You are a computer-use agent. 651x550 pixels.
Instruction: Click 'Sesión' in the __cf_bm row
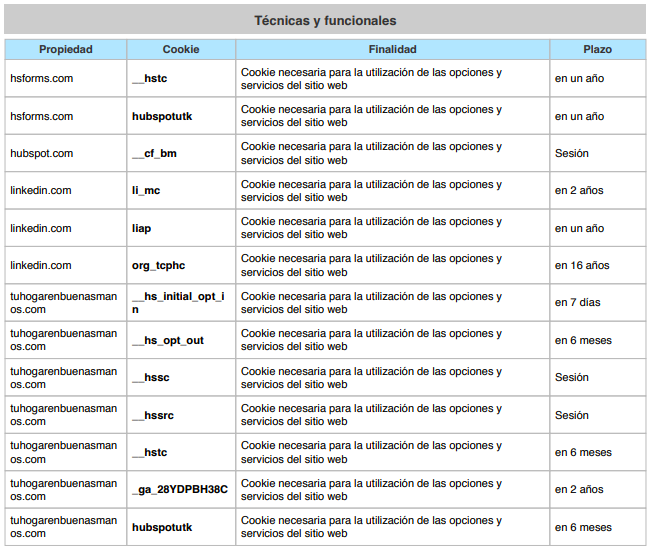click(572, 153)
